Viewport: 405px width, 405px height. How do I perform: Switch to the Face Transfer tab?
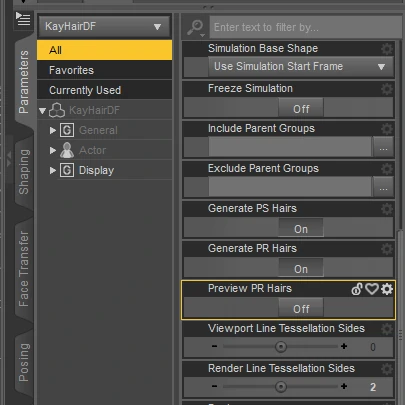coord(24,269)
